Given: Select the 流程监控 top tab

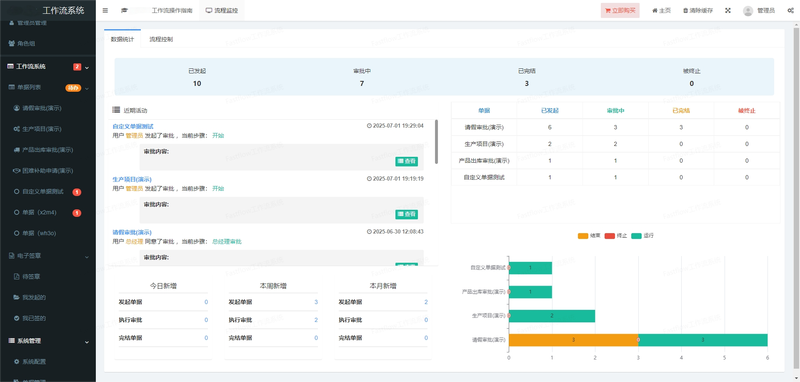Looking at the screenshot, I should pyautogui.click(x=221, y=10).
